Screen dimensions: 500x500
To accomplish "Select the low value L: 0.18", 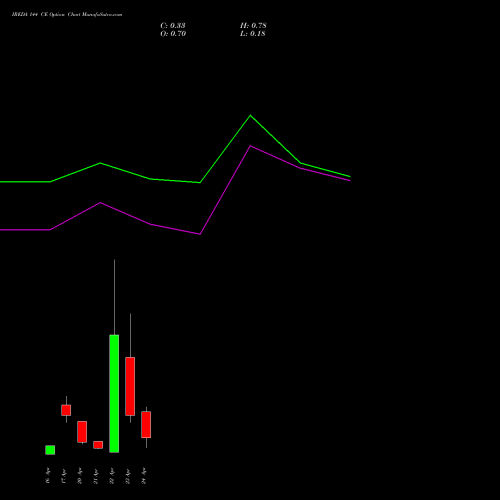I will pos(253,34).
